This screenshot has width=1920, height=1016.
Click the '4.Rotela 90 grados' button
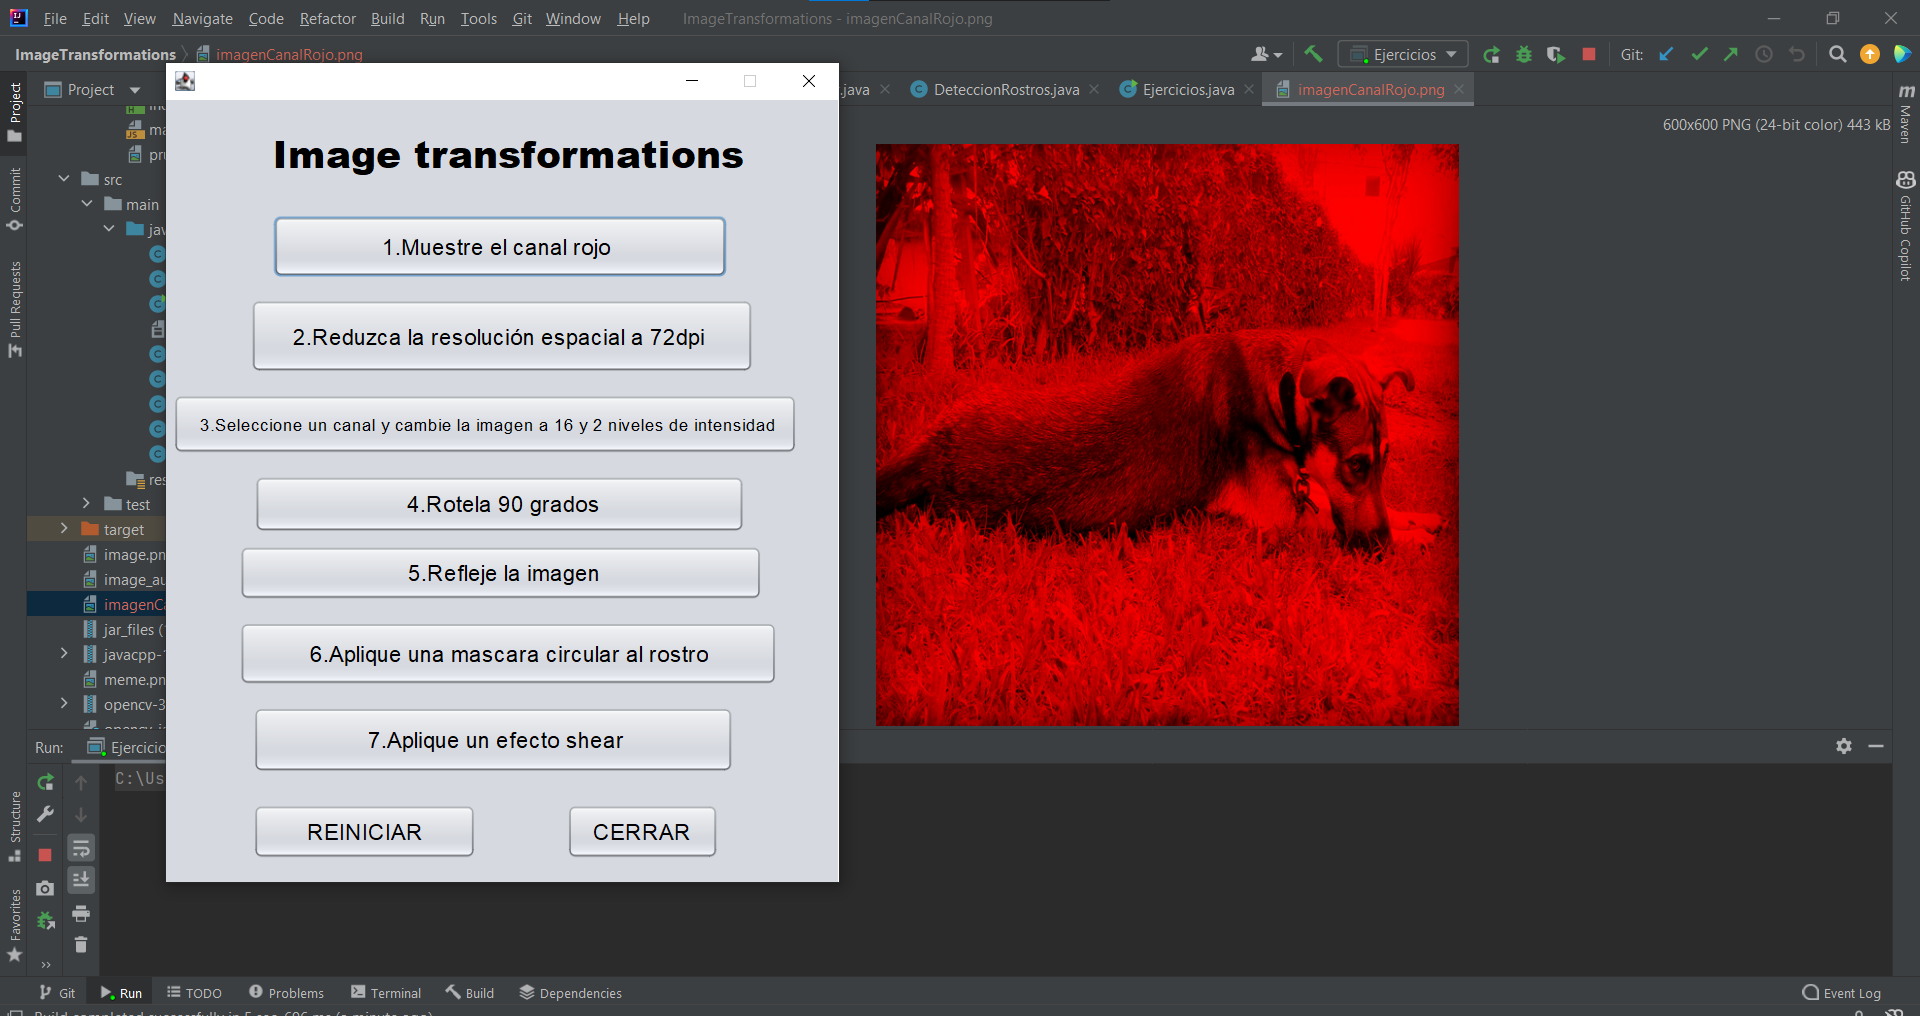[499, 504]
